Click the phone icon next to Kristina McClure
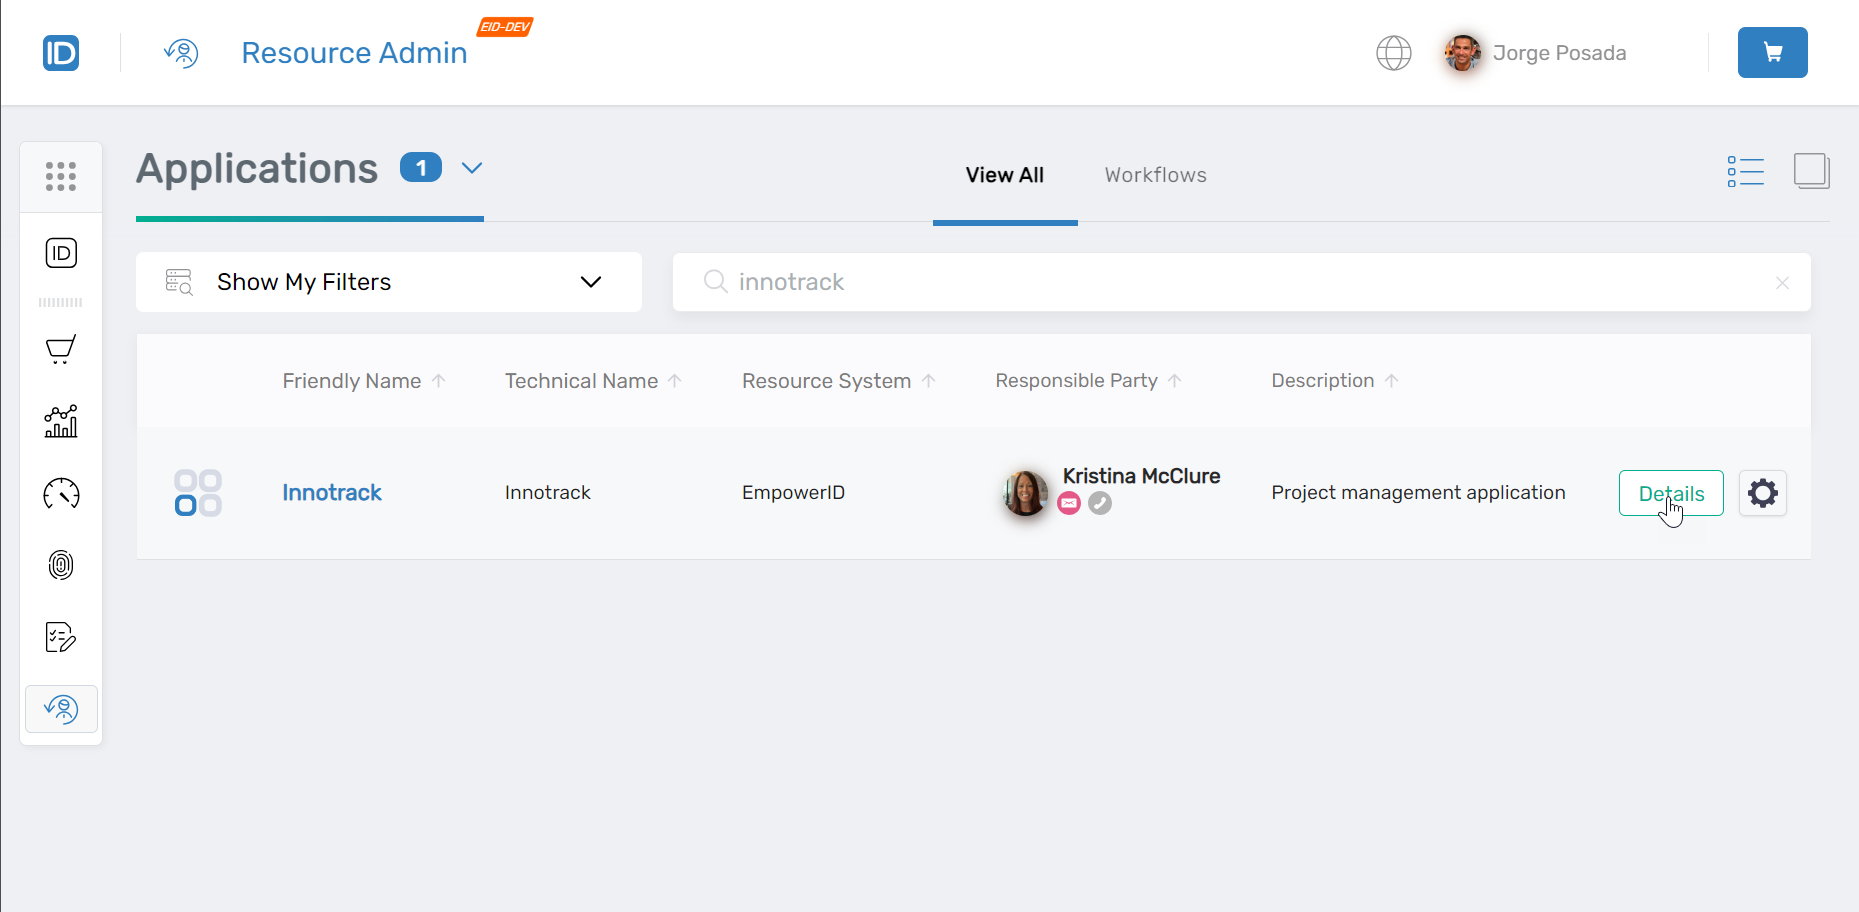1859x912 pixels. [x=1100, y=503]
